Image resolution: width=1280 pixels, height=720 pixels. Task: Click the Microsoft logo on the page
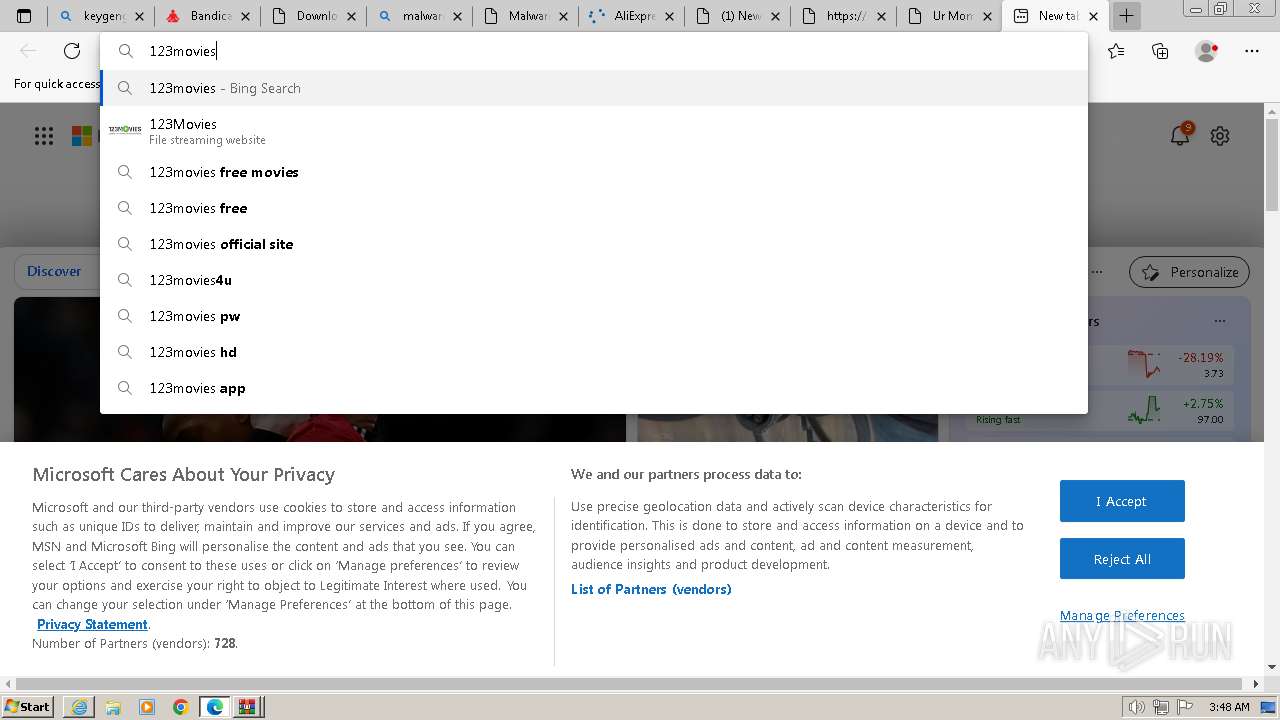pos(82,136)
